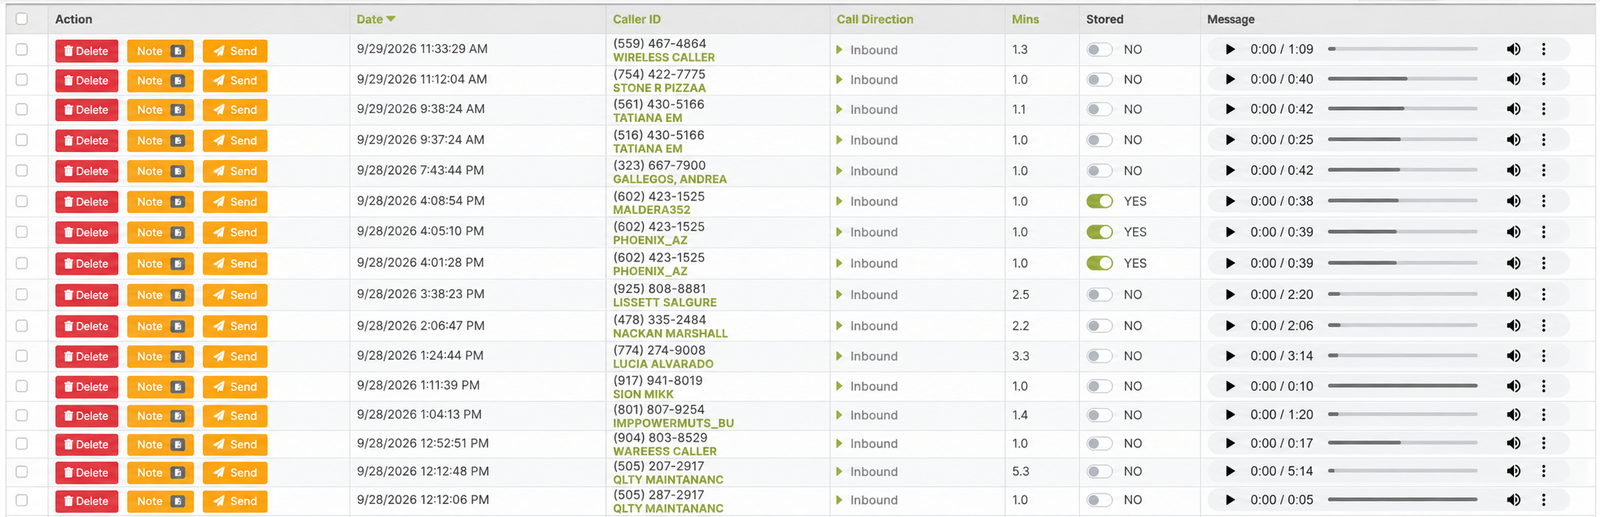Play the 11:33:29 AM voicemail message

1230,49
